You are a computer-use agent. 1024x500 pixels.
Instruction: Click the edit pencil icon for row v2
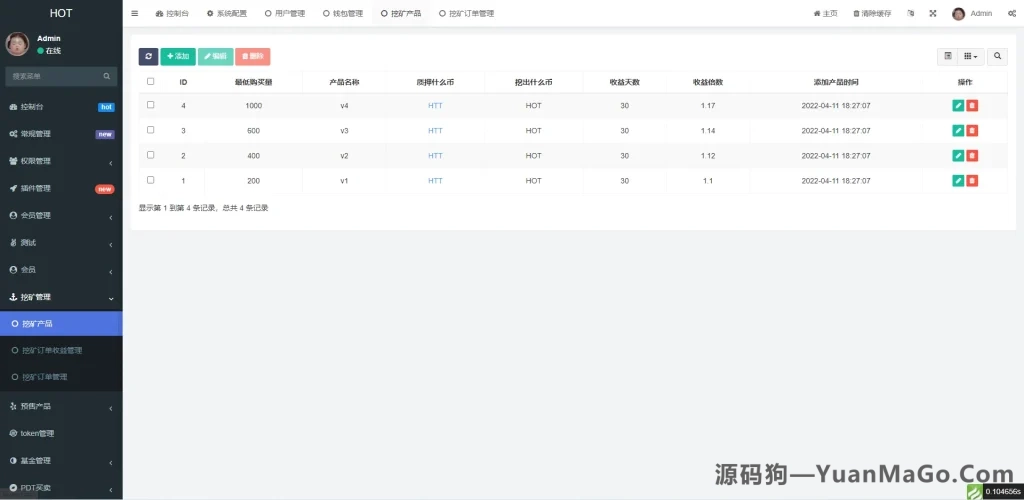(958, 155)
